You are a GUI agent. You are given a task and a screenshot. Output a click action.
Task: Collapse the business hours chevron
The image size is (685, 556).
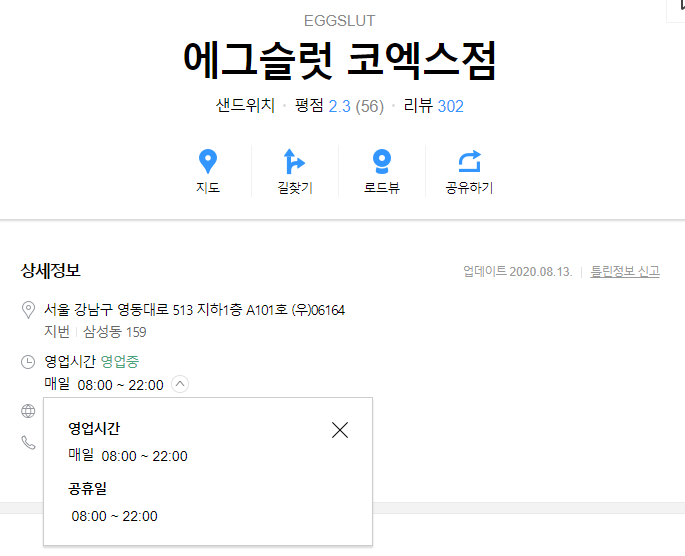[180, 384]
